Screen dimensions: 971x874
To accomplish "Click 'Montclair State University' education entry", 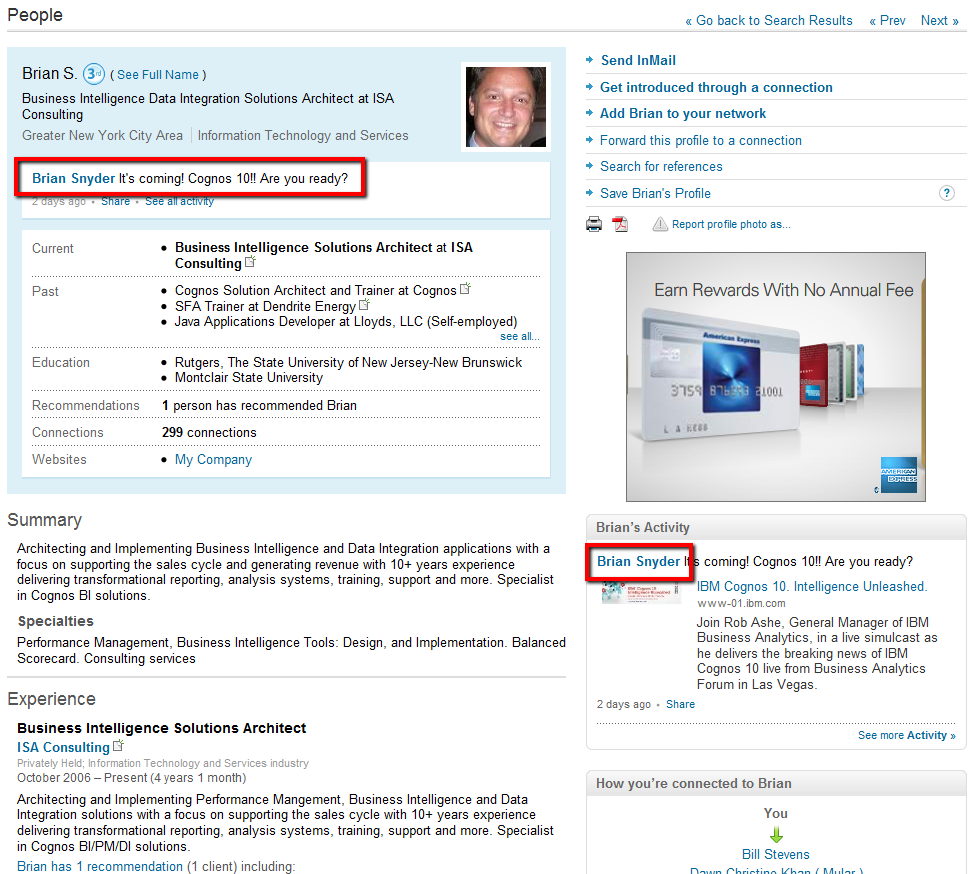I will pos(249,378).
